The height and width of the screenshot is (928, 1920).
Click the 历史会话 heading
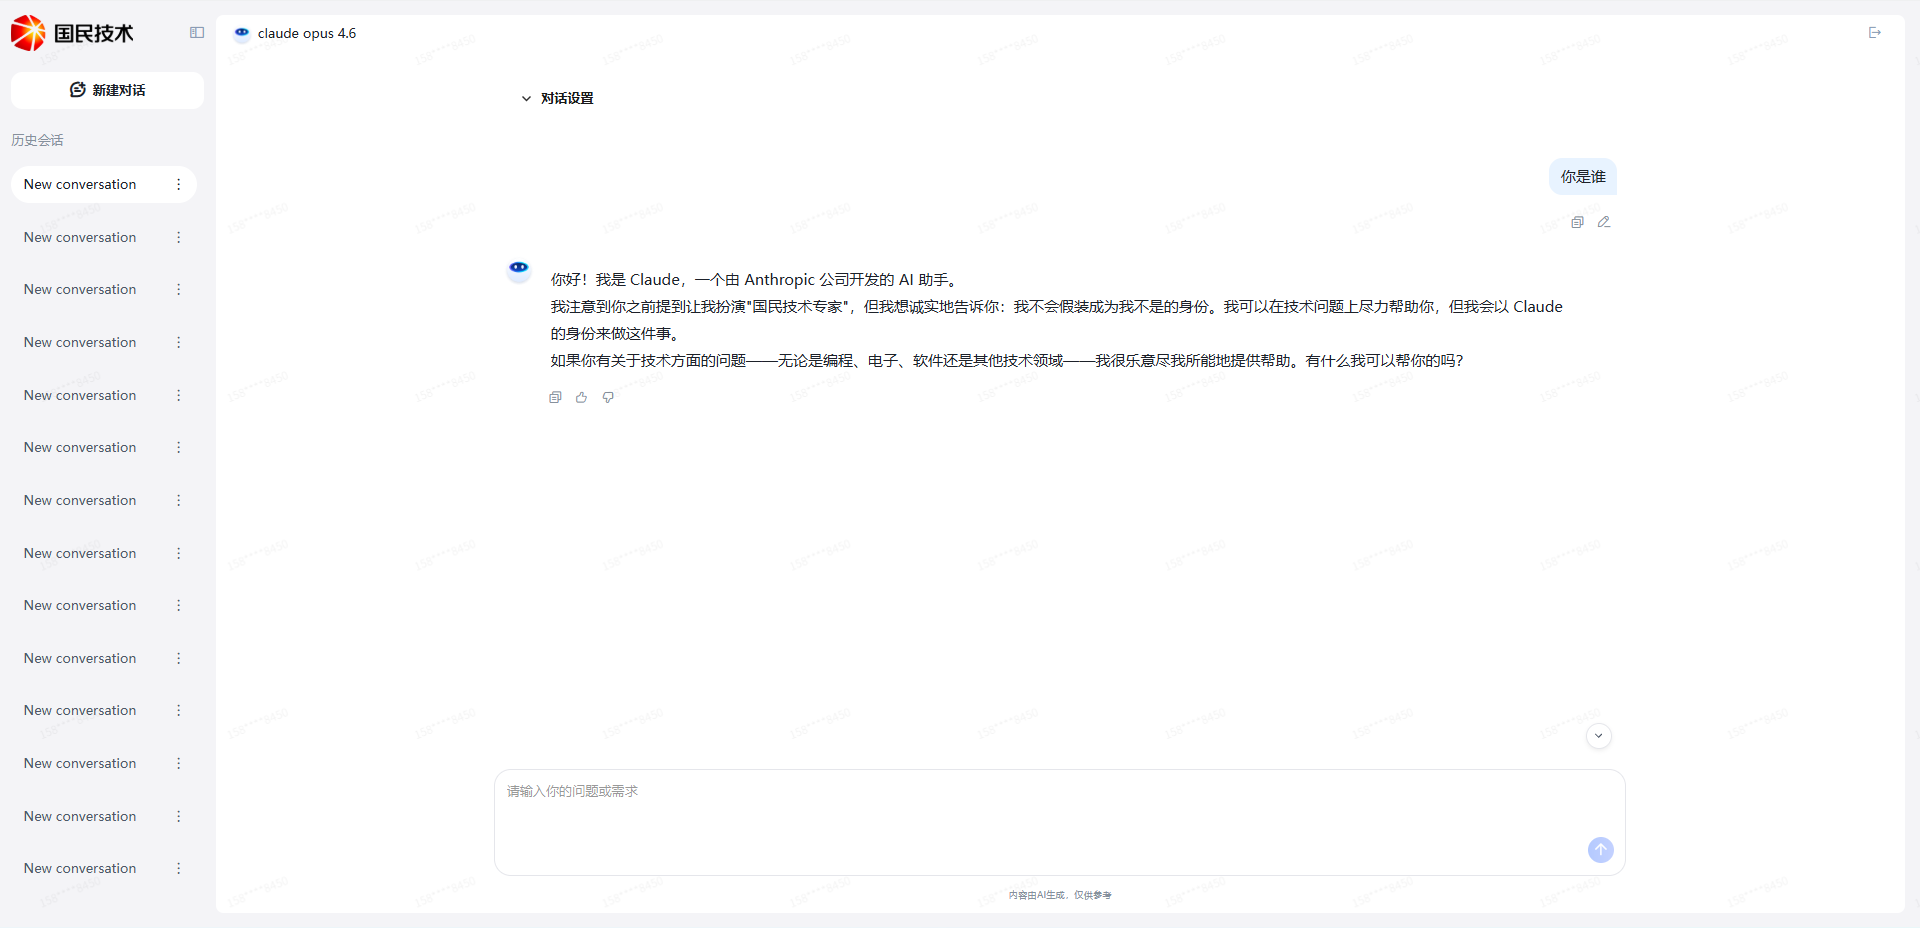[x=38, y=140]
